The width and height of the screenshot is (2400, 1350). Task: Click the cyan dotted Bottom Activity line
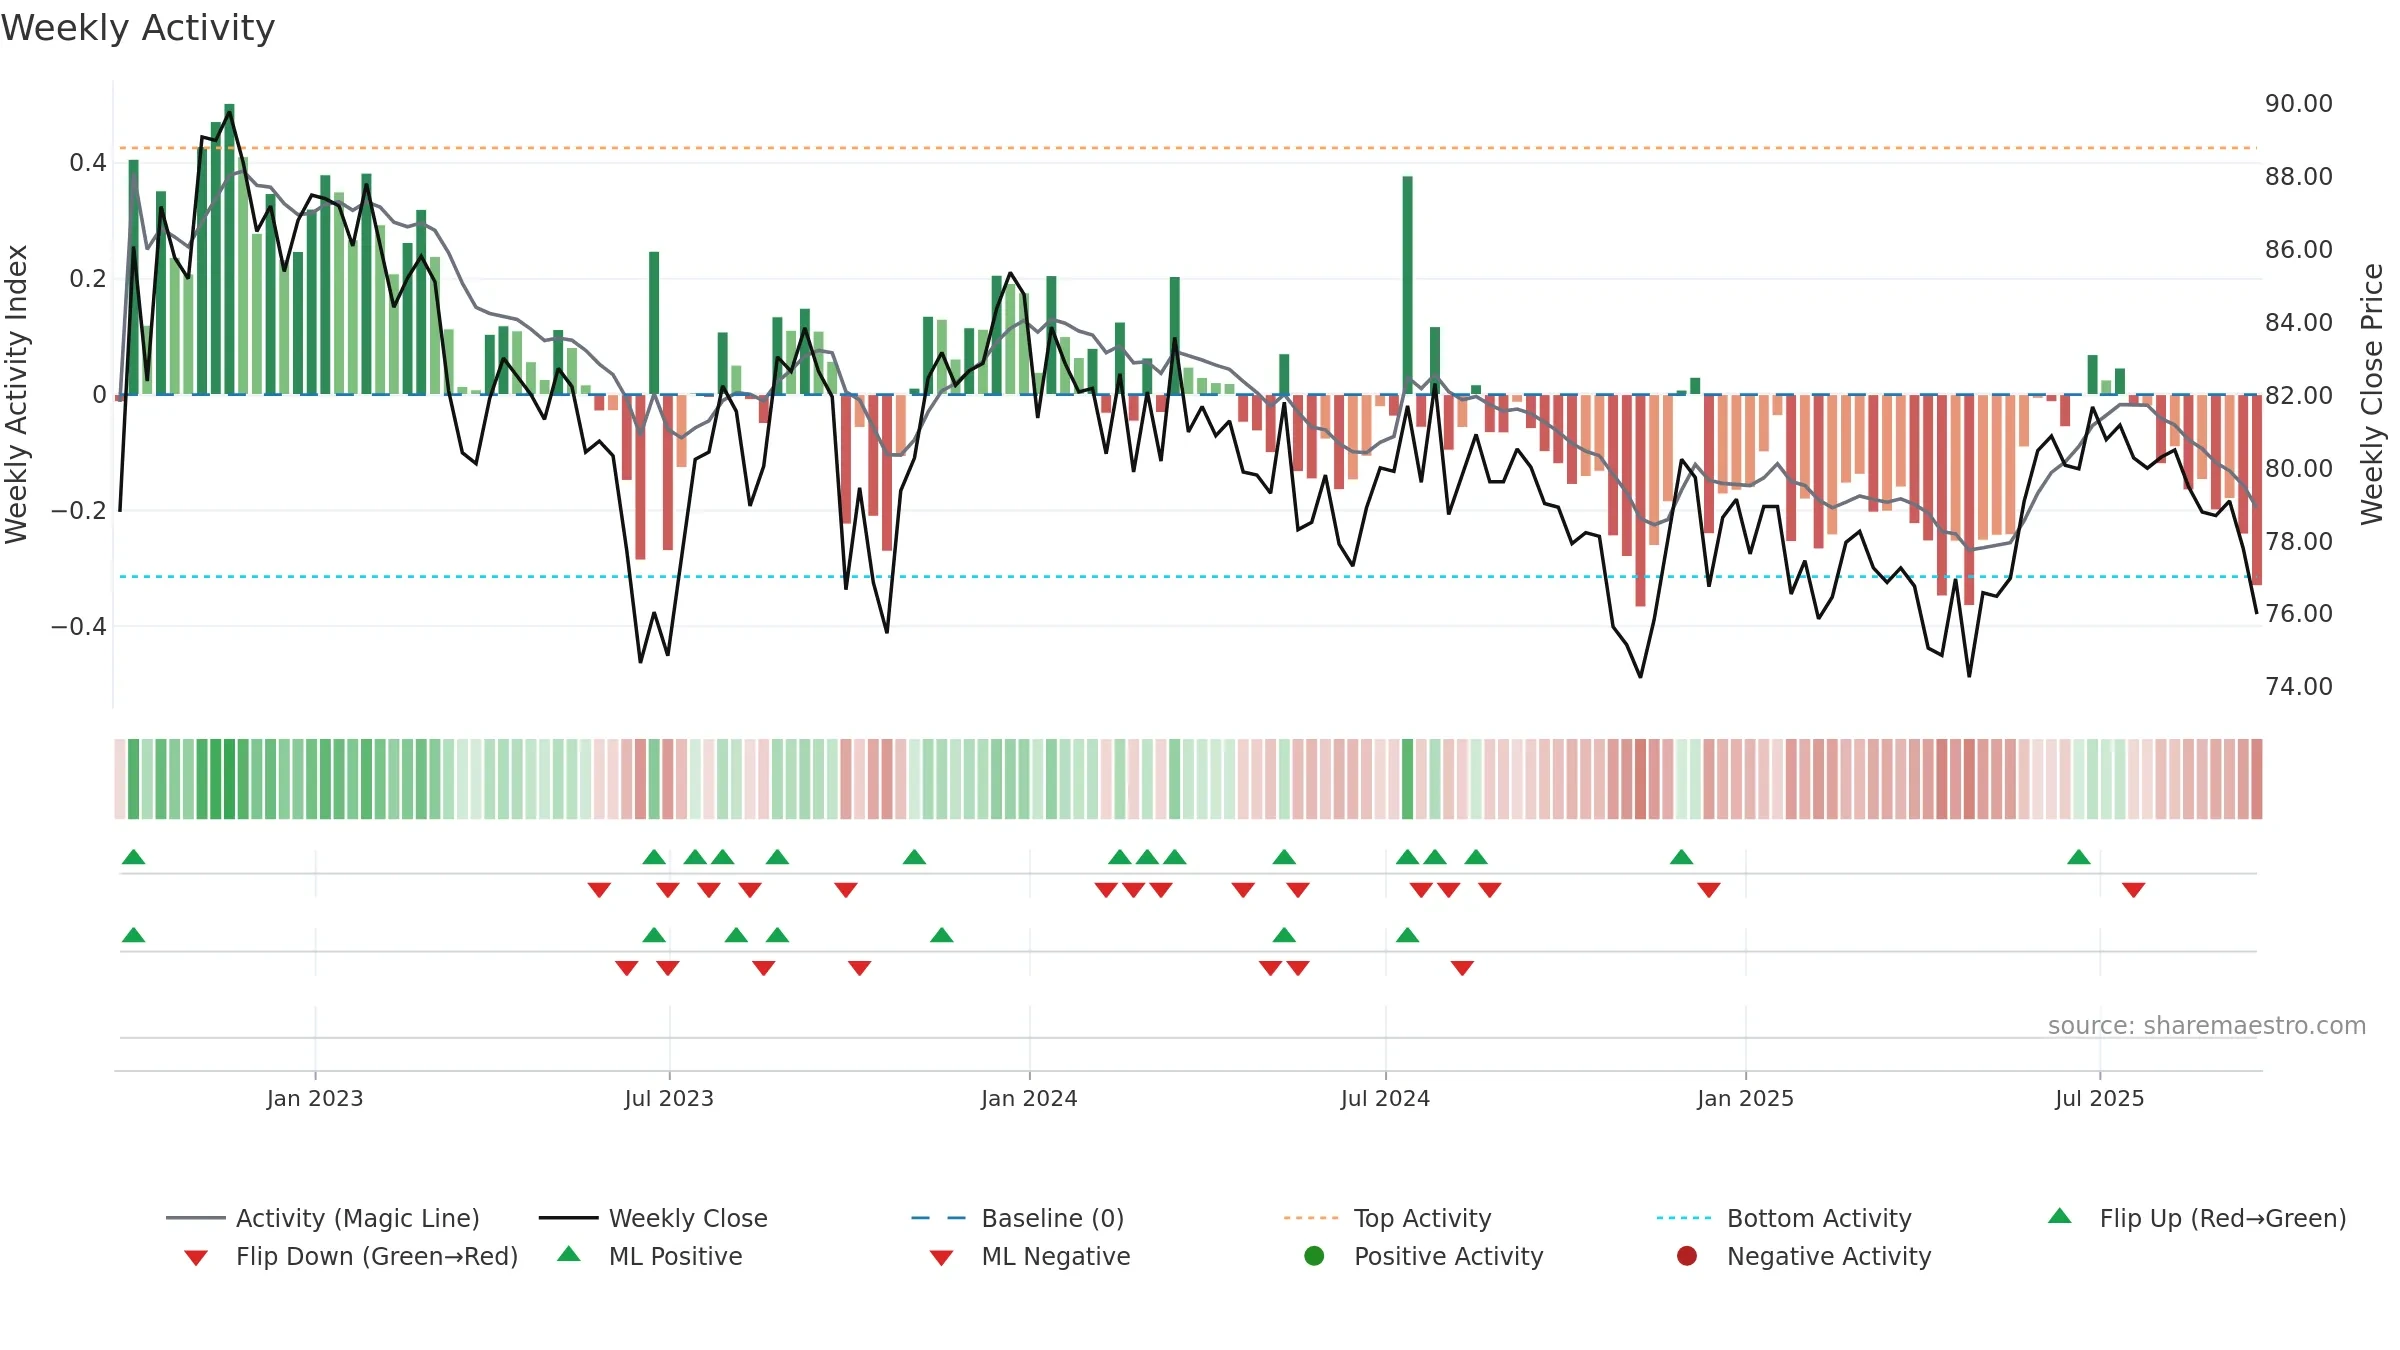(x=1186, y=576)
